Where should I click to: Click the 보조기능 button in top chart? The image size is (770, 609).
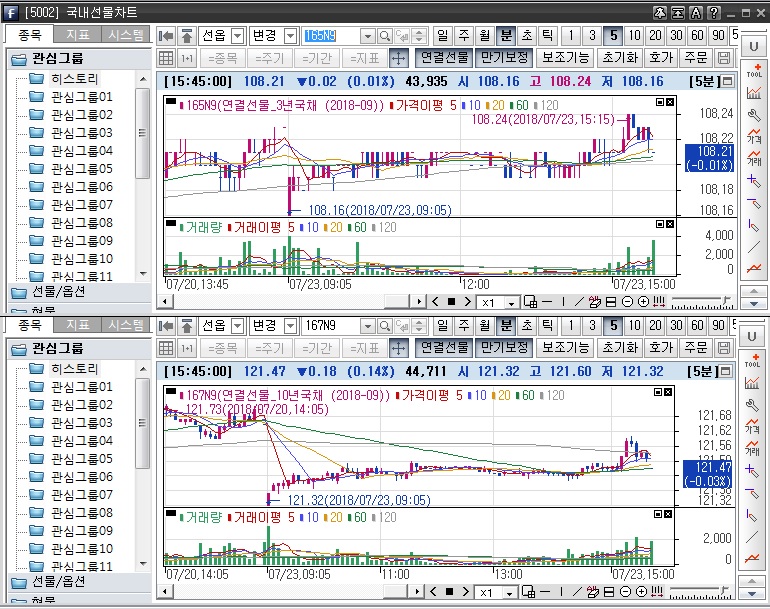(x=566, y=58)
